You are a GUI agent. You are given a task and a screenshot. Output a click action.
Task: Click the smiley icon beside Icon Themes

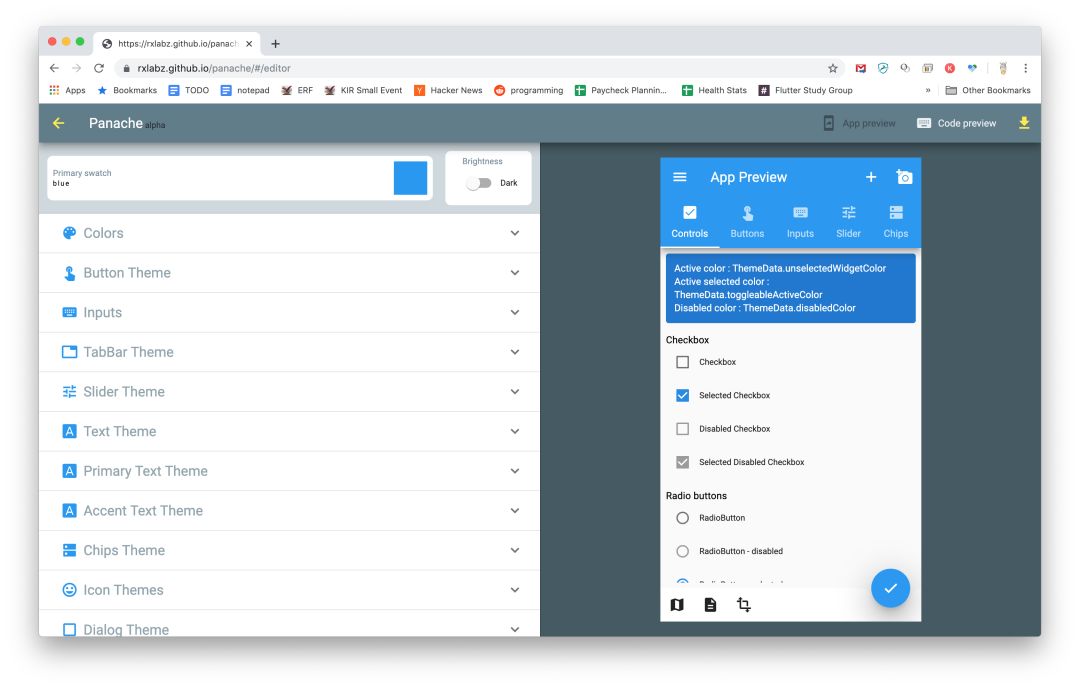(x=70, y=590)
